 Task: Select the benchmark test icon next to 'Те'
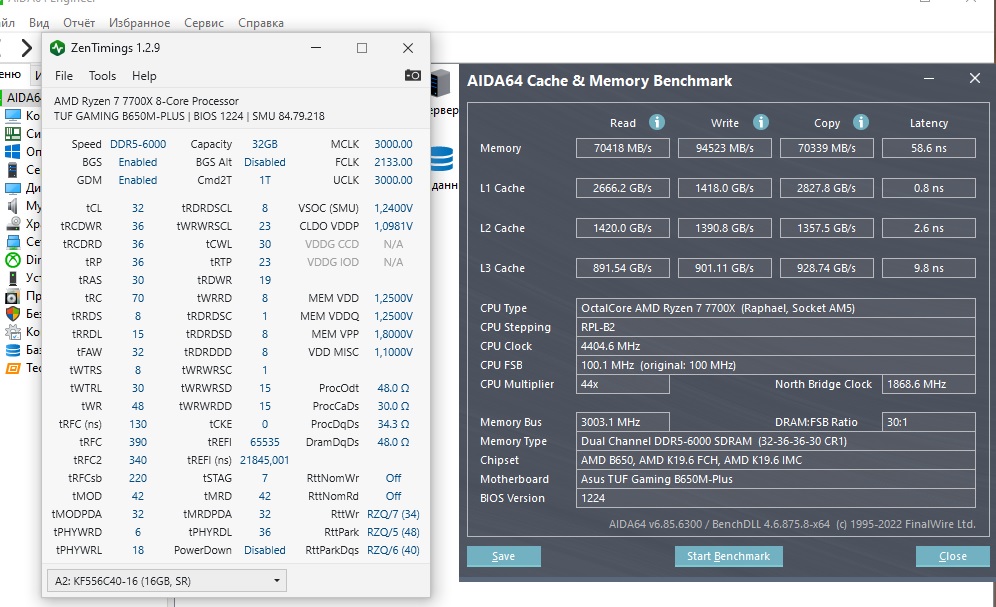point(13,368)
